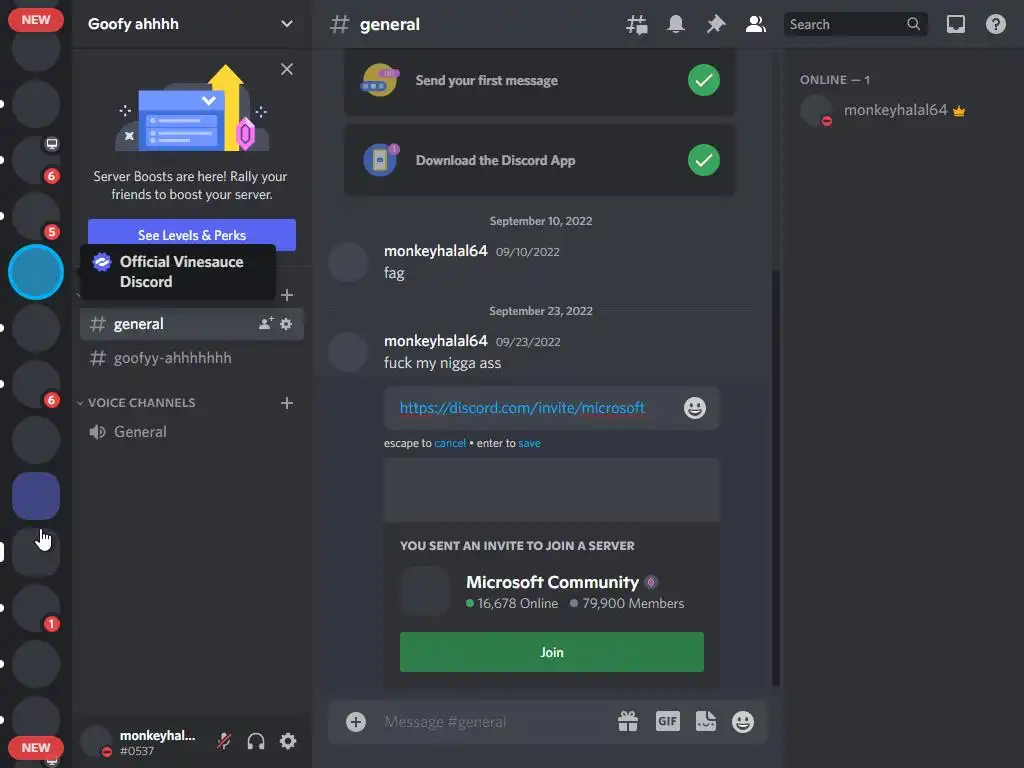This screenshot has width=1024, height=768.
Task: Click the Search field in header
Action: tap(854, 24)
